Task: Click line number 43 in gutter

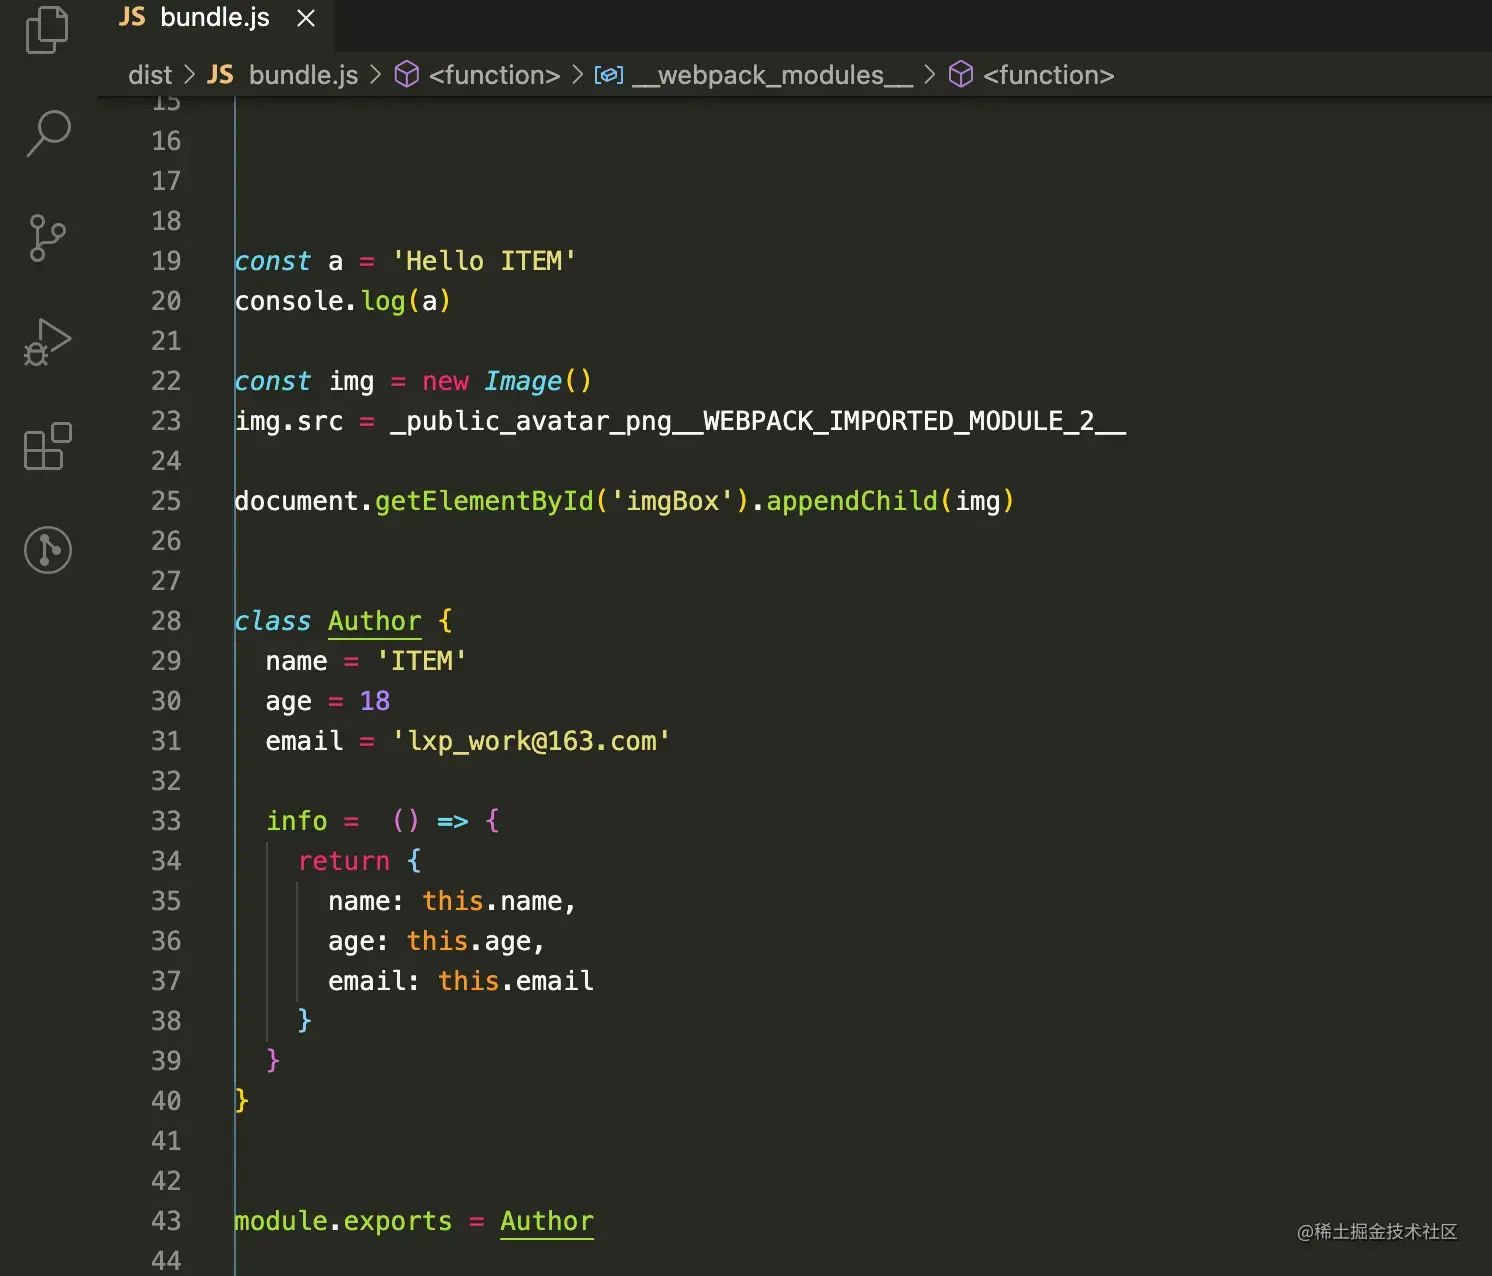Action: [x=166, y=1221]
